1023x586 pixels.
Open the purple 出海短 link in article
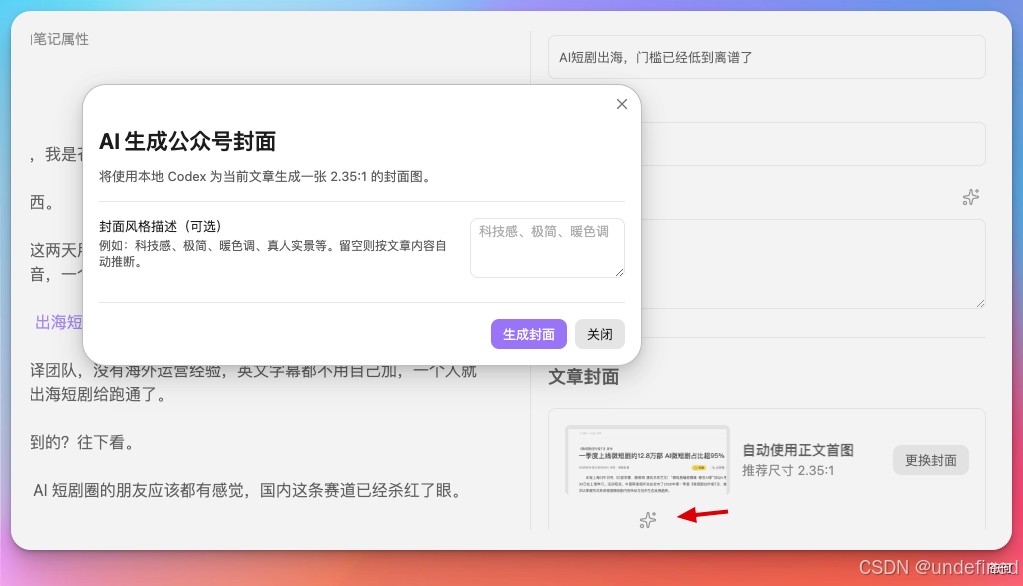(x=59, y=322)
